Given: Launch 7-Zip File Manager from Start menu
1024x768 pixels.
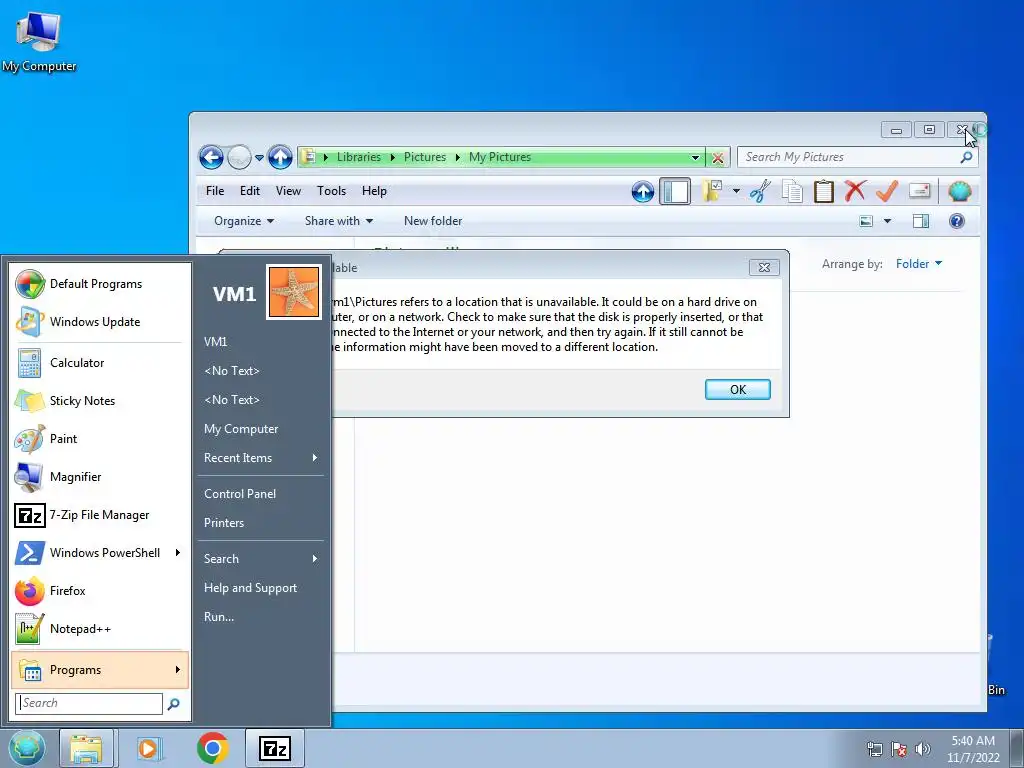Looking at the screenshot, I should click(x=99, y=515).
